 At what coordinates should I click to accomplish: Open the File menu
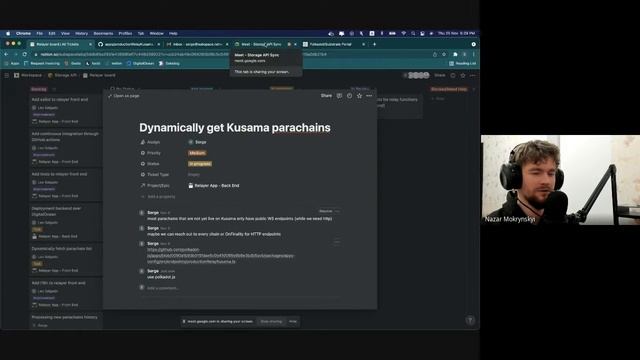(40, 33)
